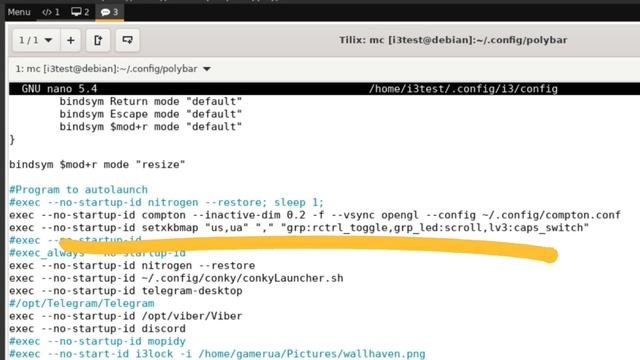Screen dimensions: 640x360
Task: Open the 1/1 terminal session dropdown
Action: (x=36, y=40)
